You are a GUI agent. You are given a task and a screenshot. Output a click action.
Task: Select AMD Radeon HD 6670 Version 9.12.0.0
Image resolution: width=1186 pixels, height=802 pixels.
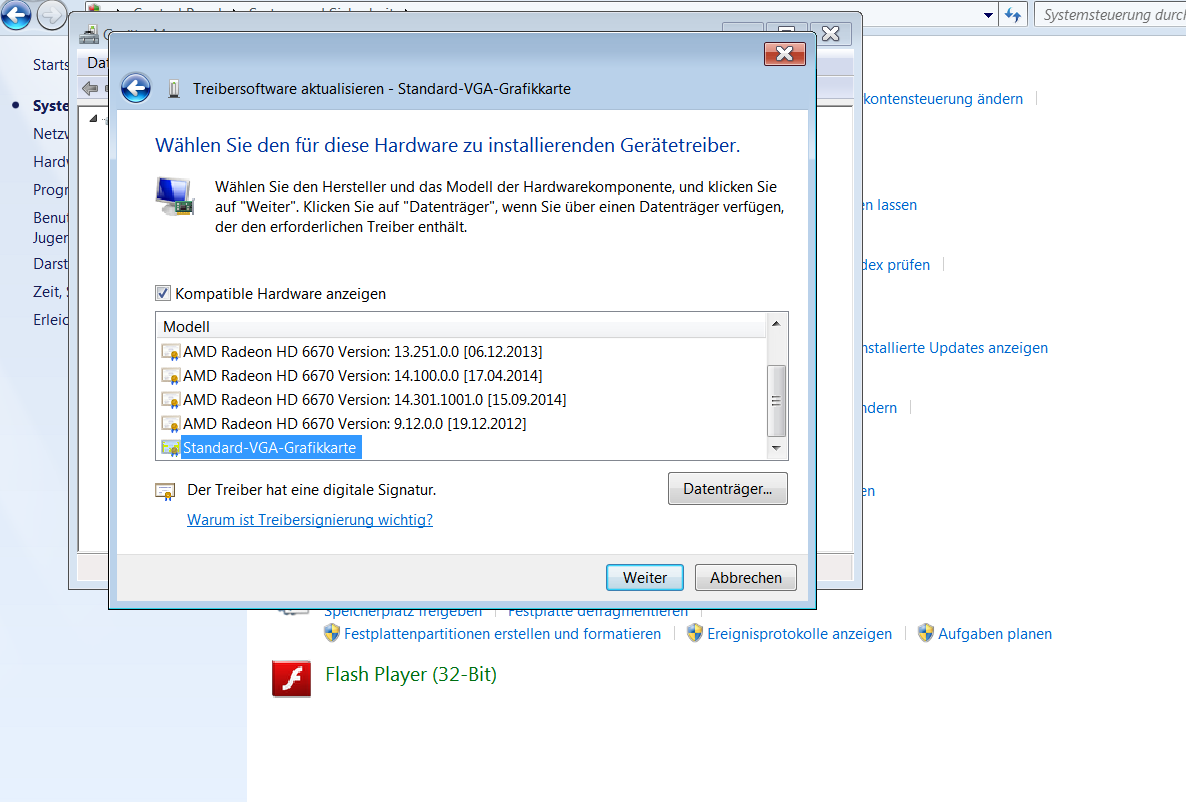[x=355, y=424]
